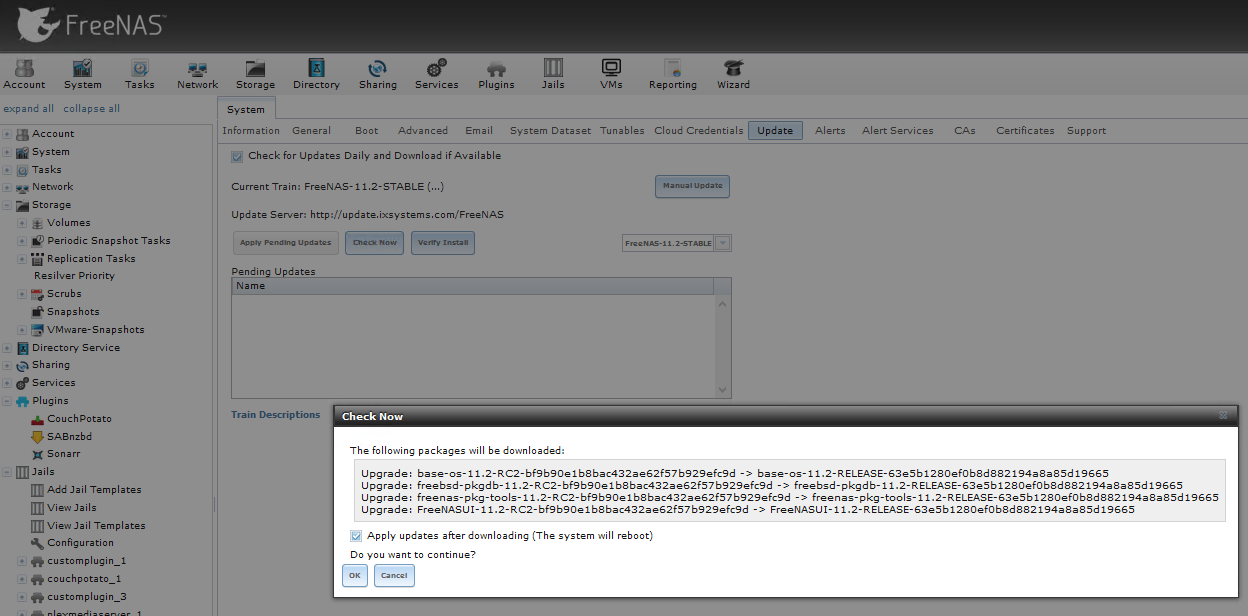Screen dimensions: 1248x616
Task: Click the collapse all link
Action: [92, 109]
